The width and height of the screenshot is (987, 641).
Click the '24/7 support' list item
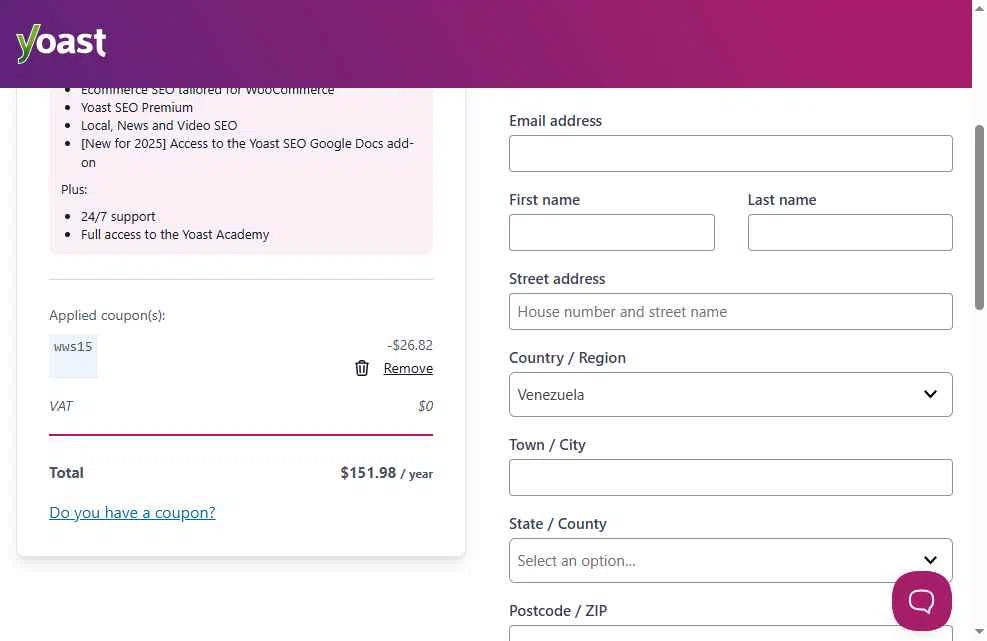pyautogui.click(x=118, y=217)
